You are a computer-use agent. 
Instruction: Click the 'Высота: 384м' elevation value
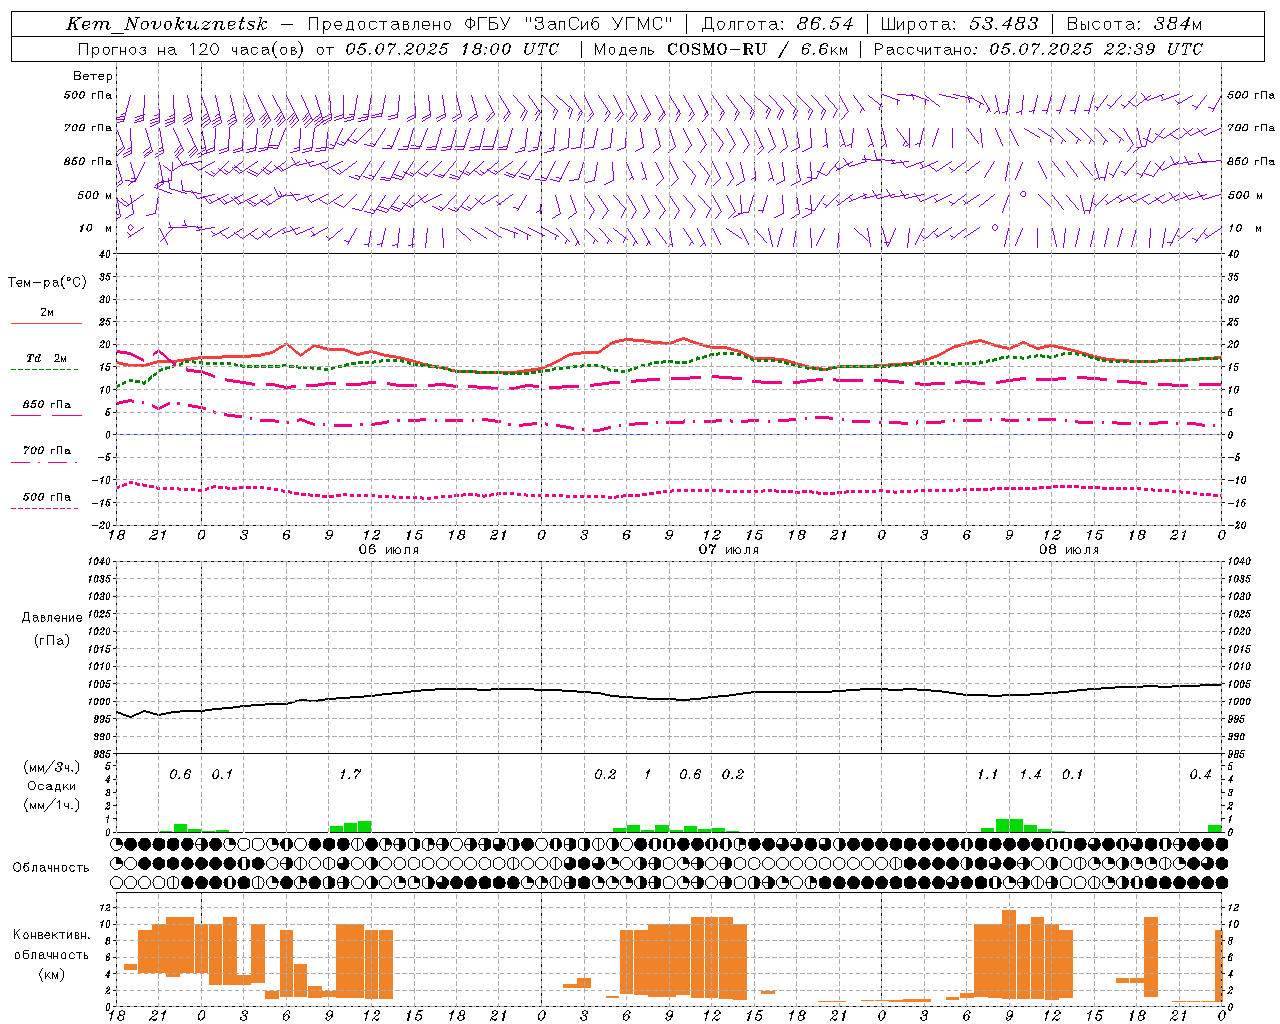[x=1134, y=24]
